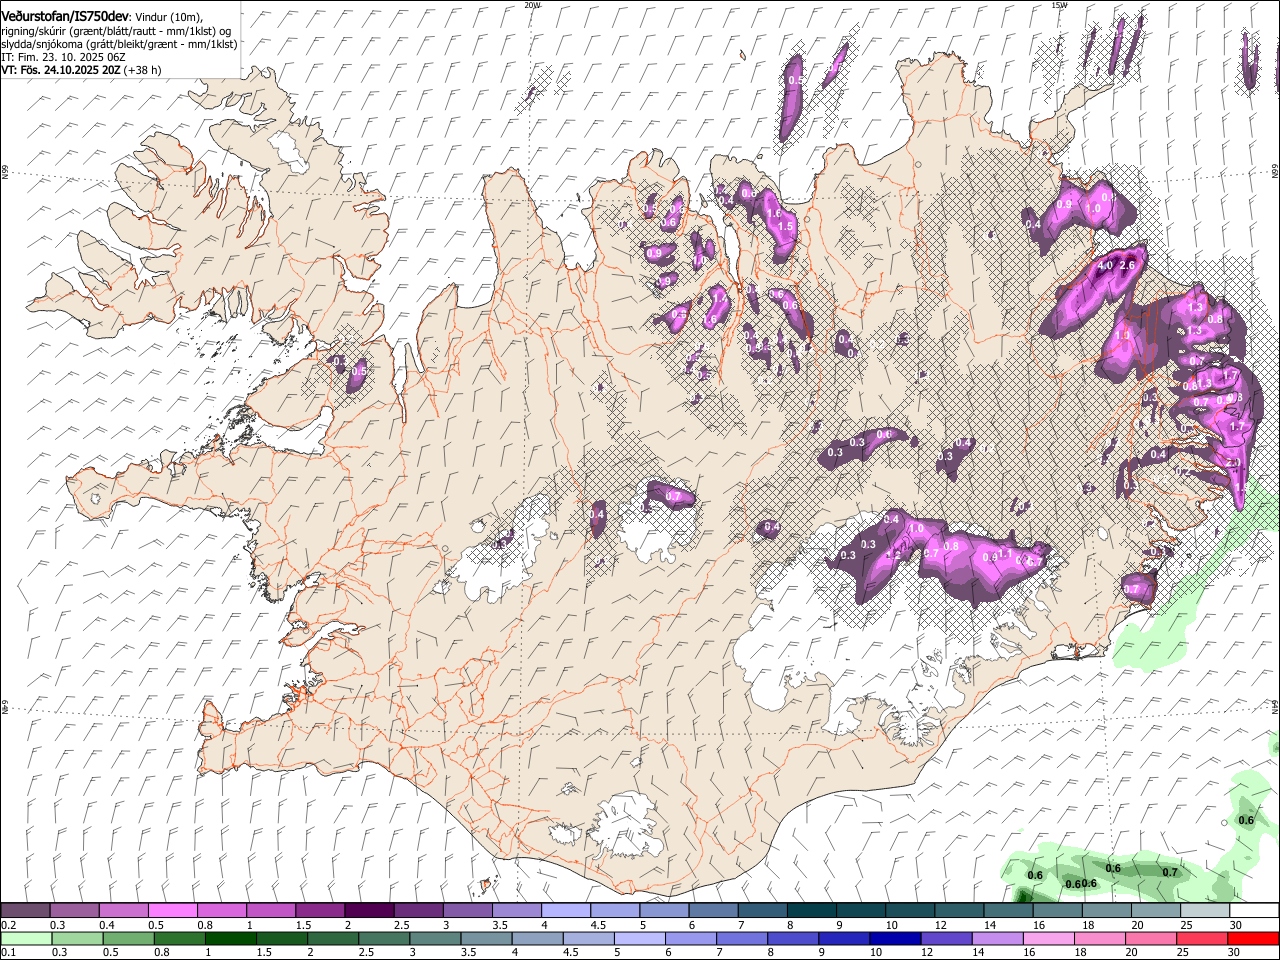Image resolution: width=1280 pixels, height=960 pixels.
Task: Click the blue 8 swatch in the bottom legend row
Action: 792,939
